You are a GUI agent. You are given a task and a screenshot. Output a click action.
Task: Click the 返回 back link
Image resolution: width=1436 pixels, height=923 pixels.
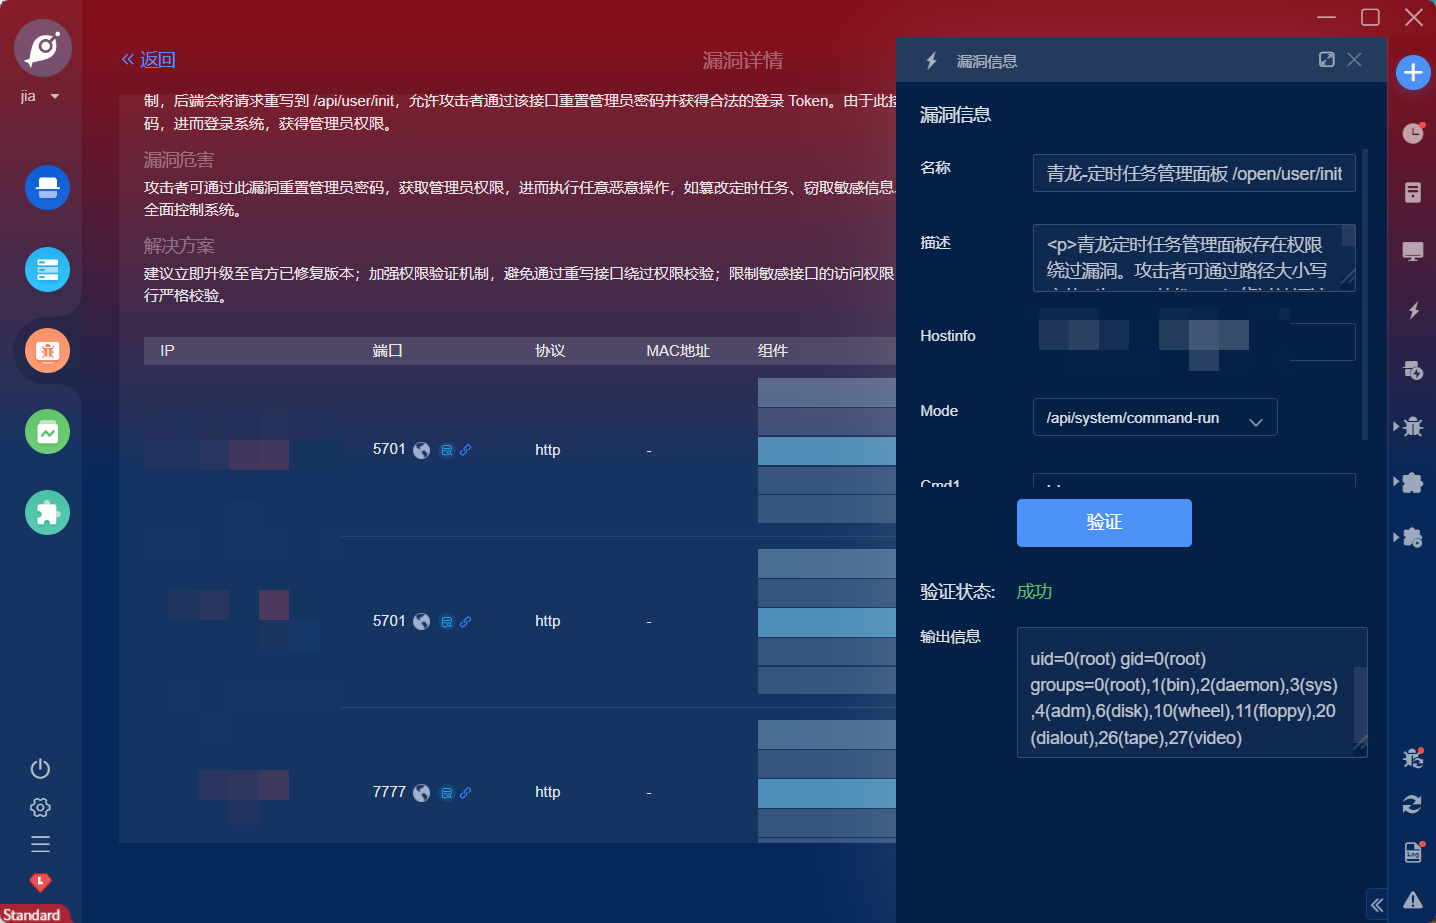click(148, 60)
